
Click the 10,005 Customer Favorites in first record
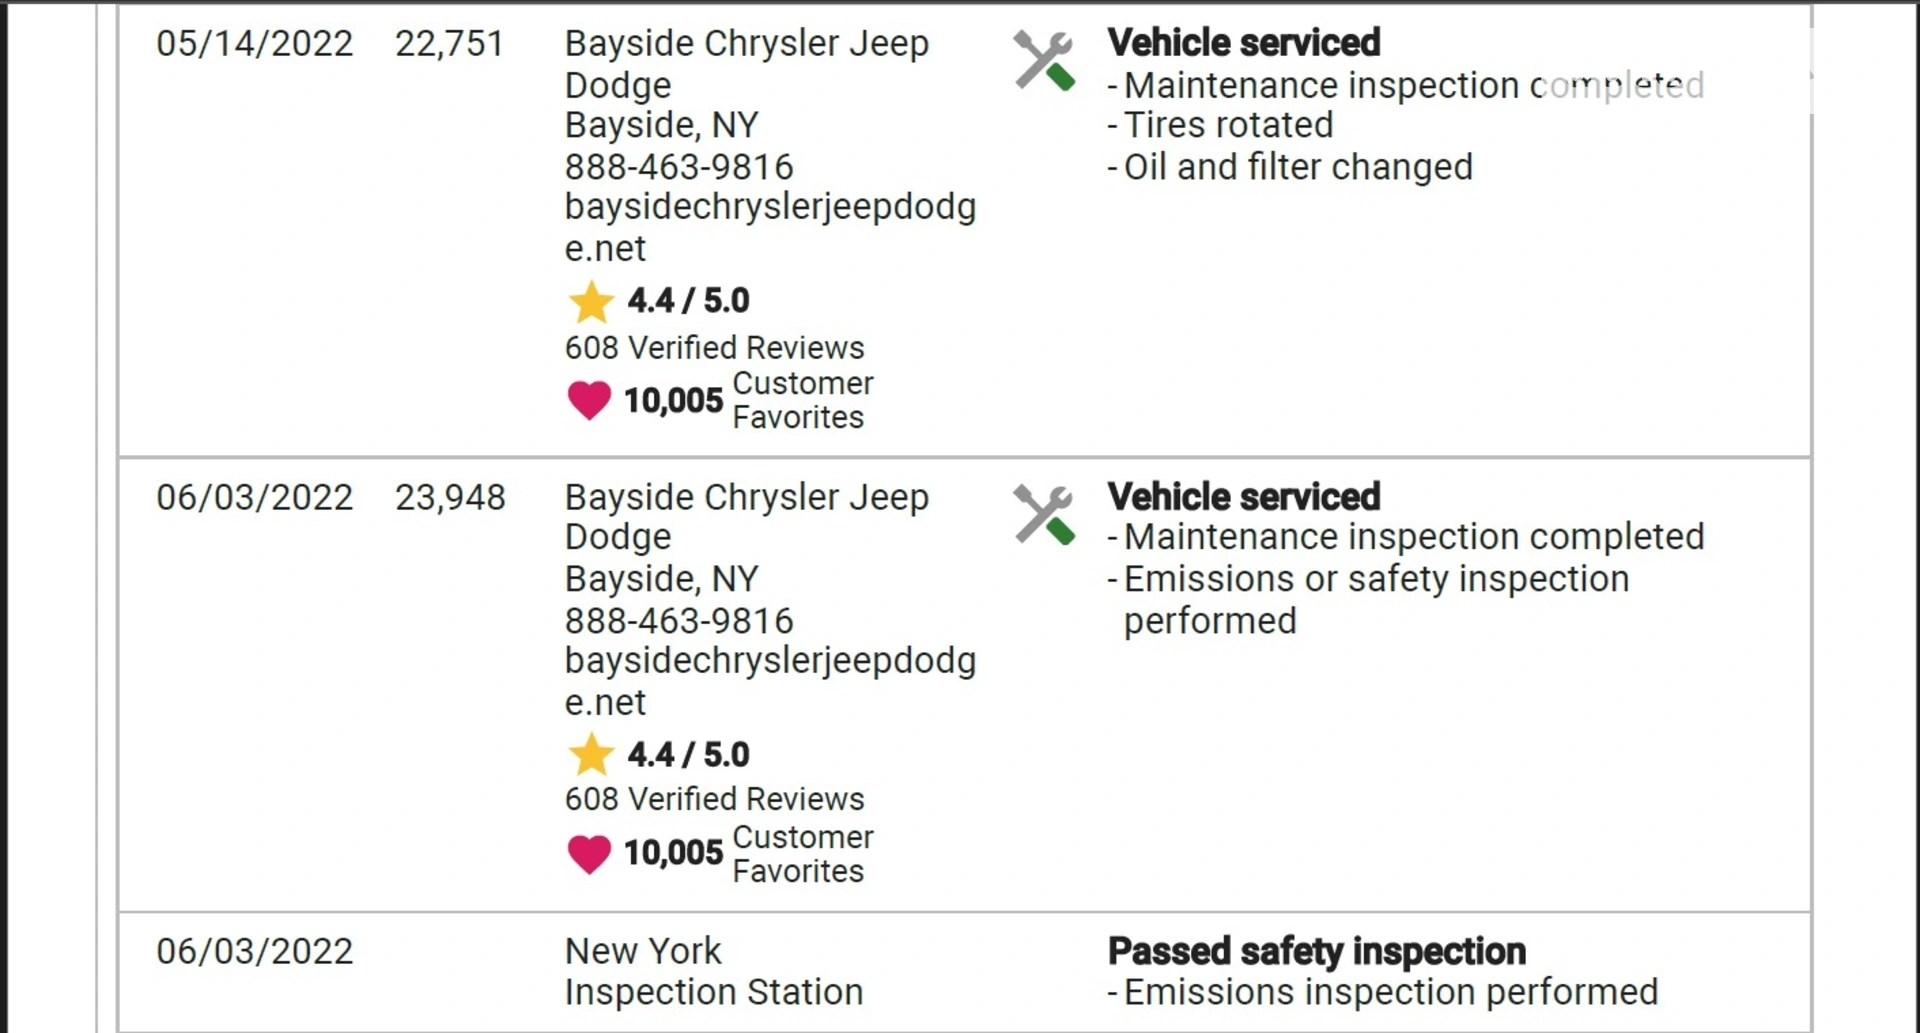click(748, 400)
